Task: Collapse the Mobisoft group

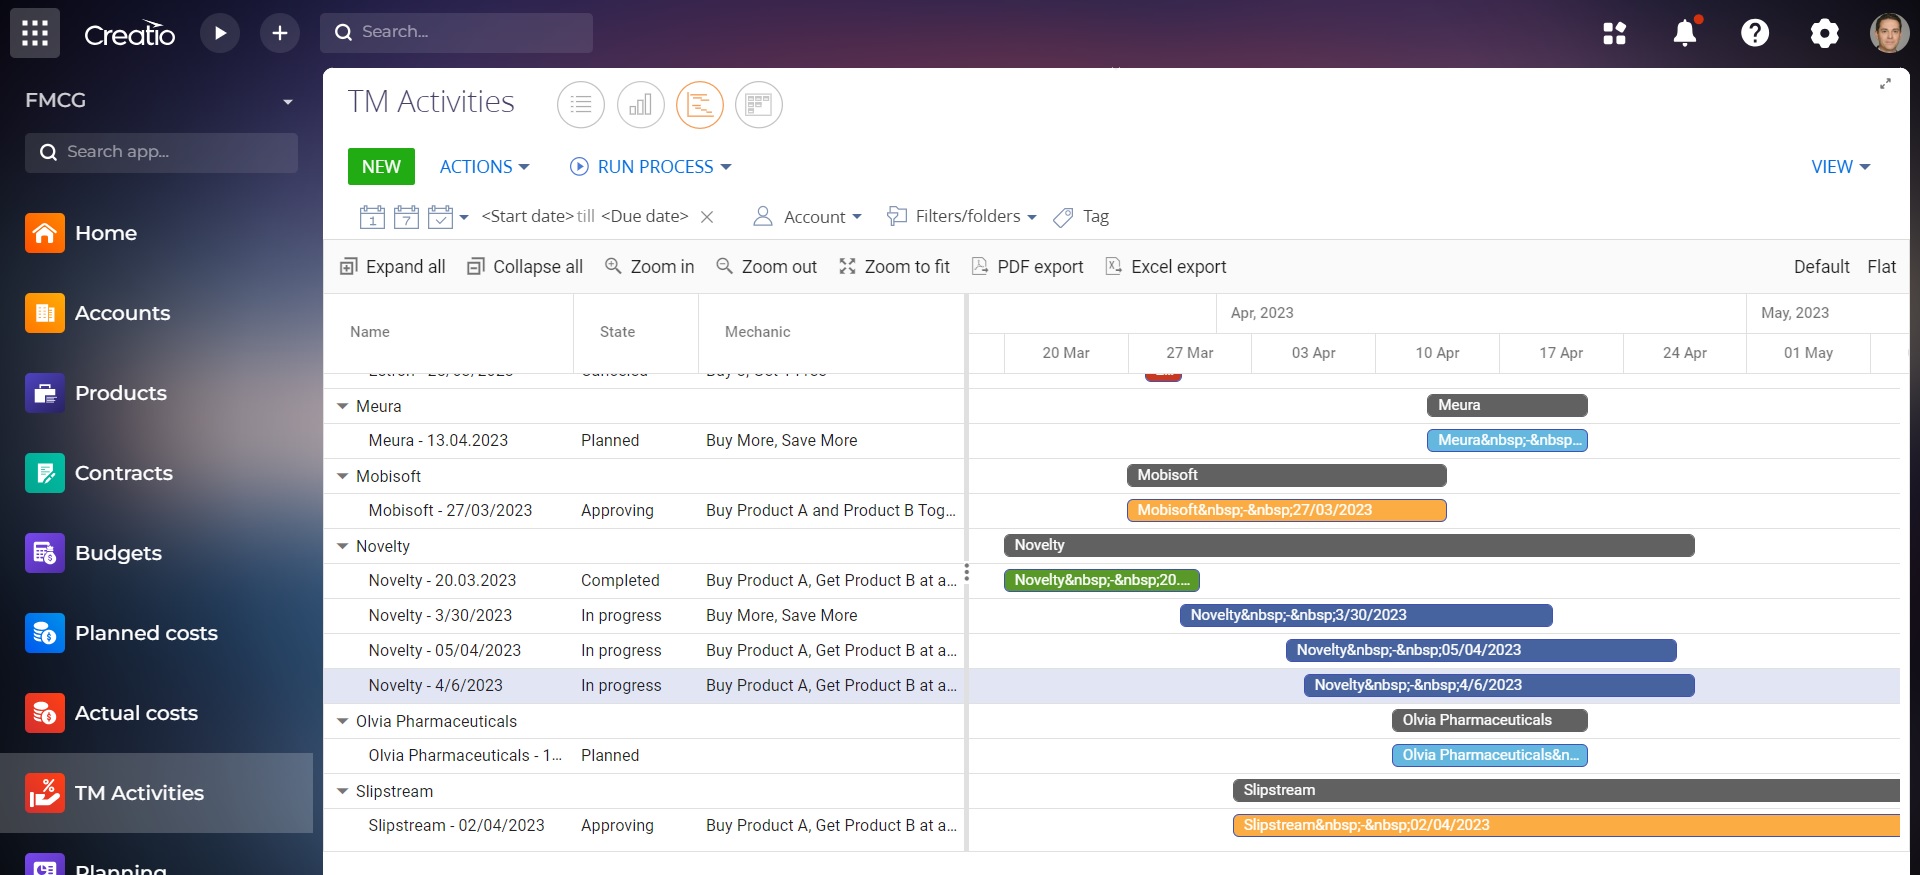Action: tap(343, 476)
